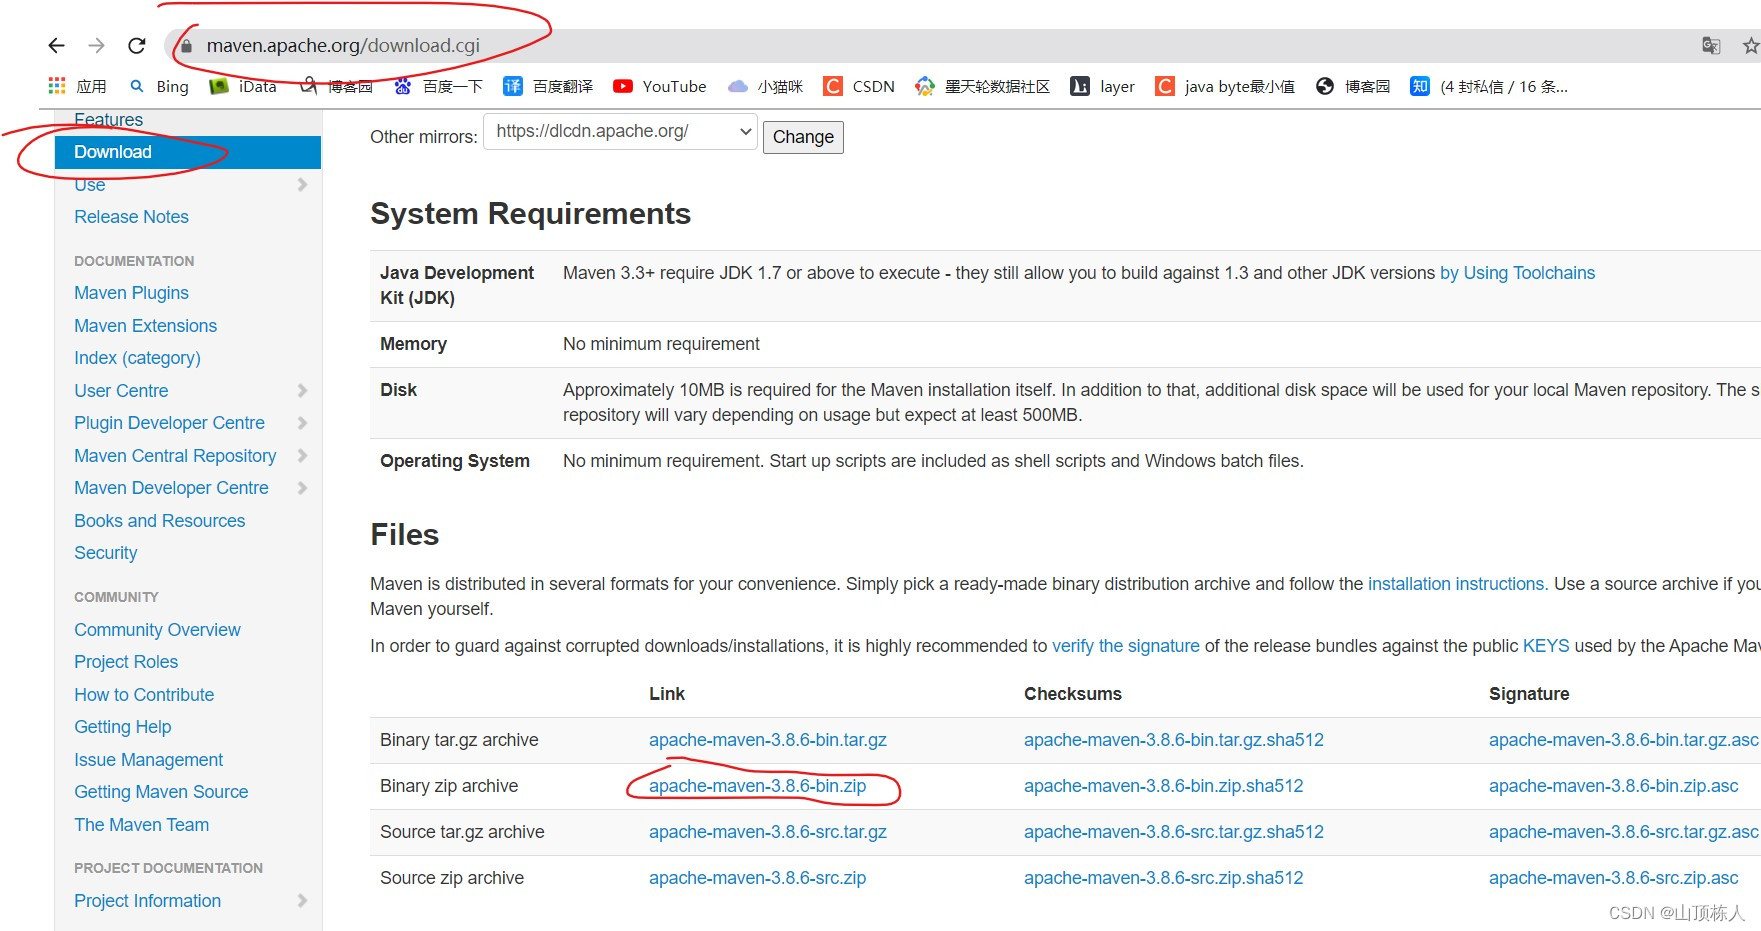This screenshot has width=1761, height=931.
Task: Follow the by Using Toolchains link
Action: pos(1517,273)
